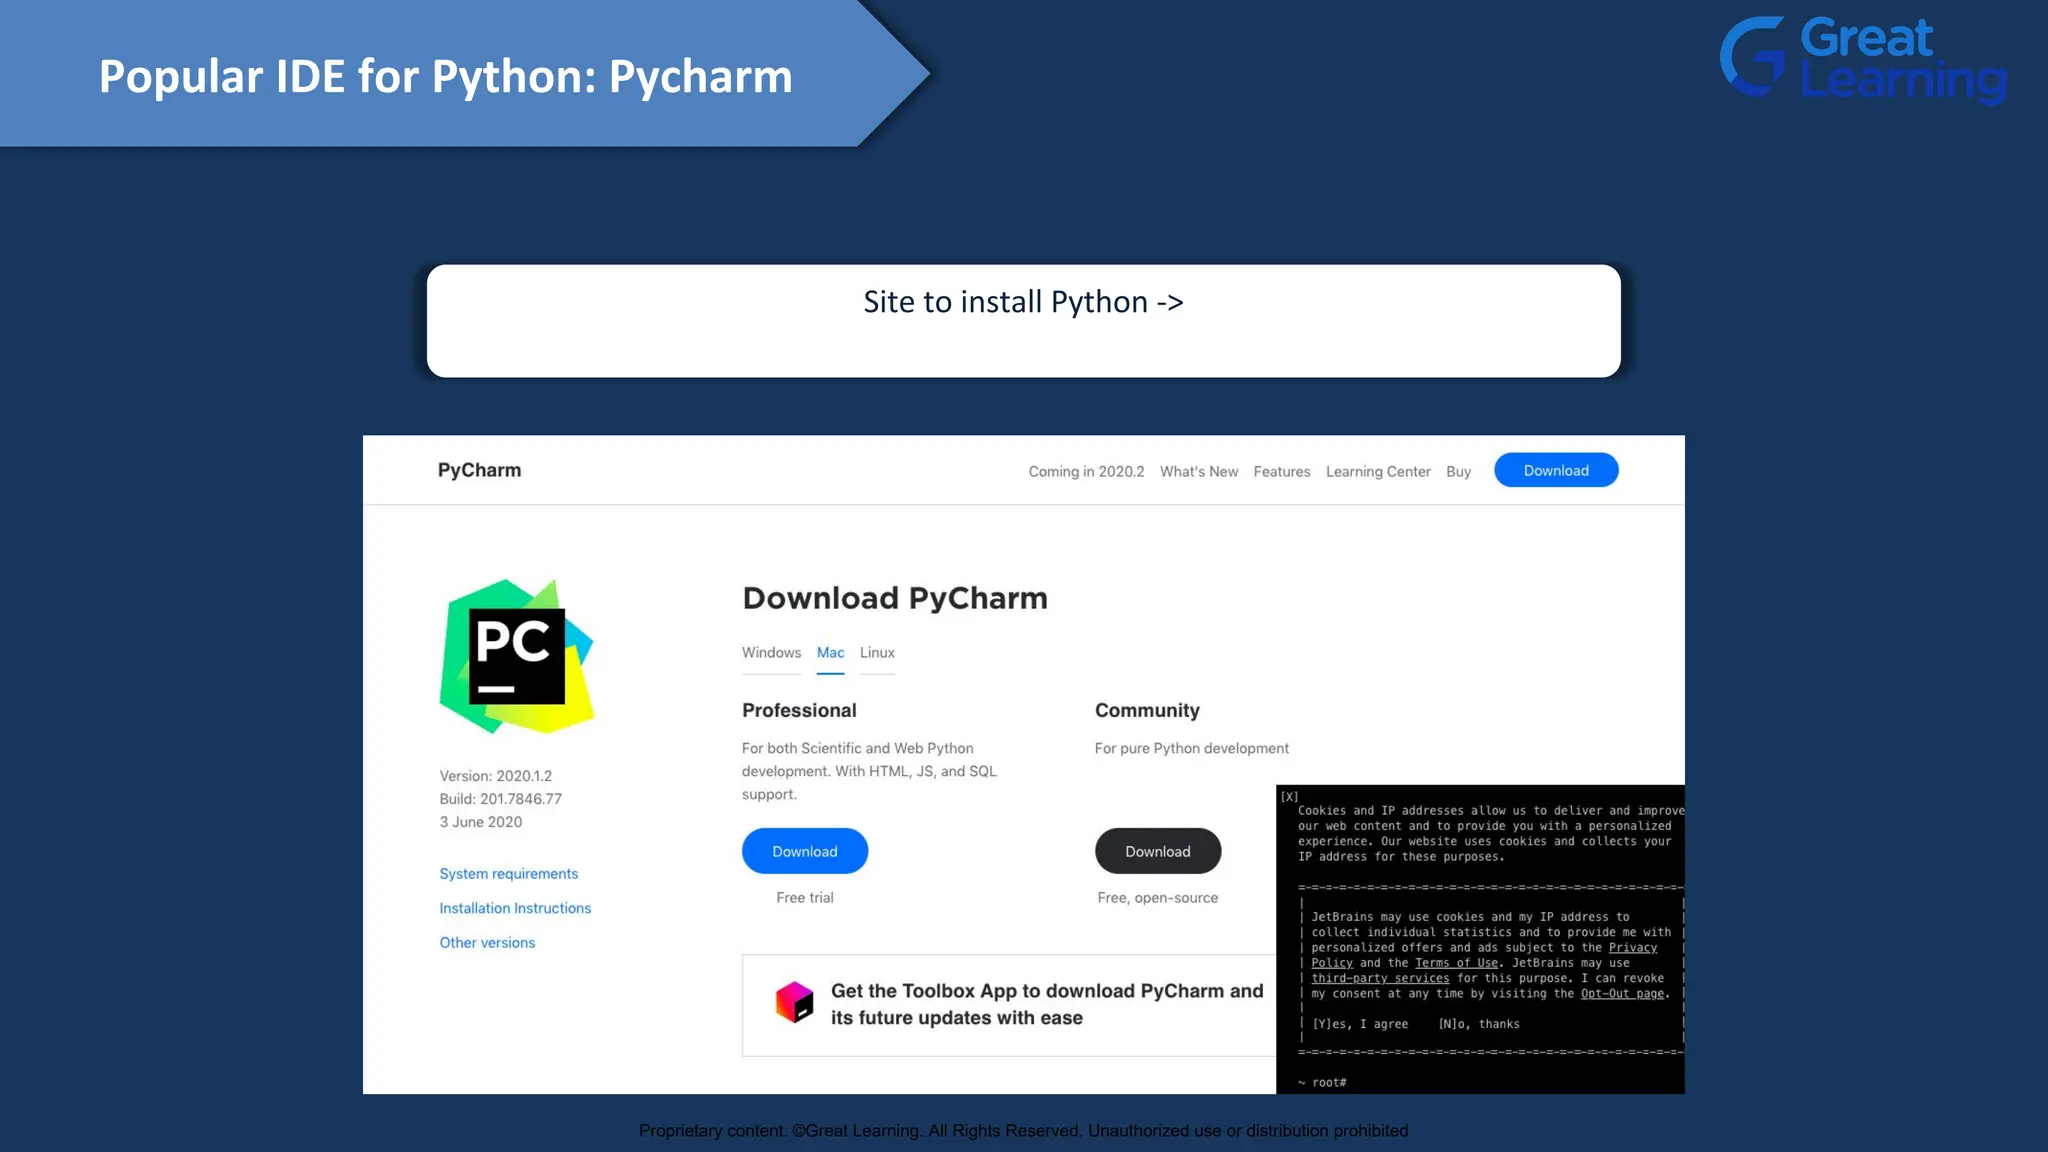2048x1152 pixels.
Task: Open third-party services link
Action: pyautogui.click(x=1380, y=978)
